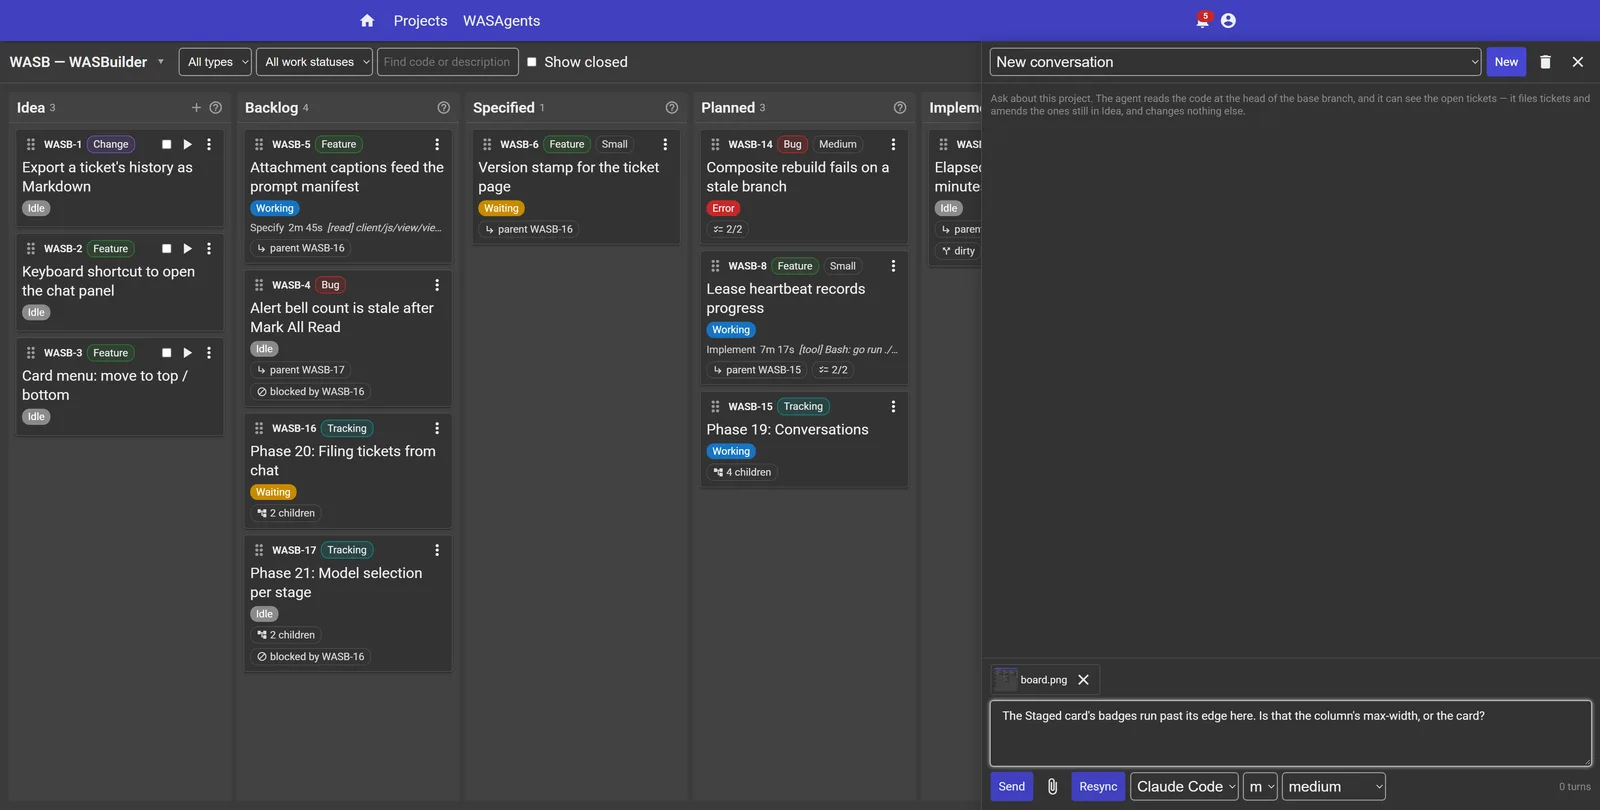Open blocked by WASB-16 chip on WASB-4
This screenshot has width=1600, height=810.
click(311, 392)
